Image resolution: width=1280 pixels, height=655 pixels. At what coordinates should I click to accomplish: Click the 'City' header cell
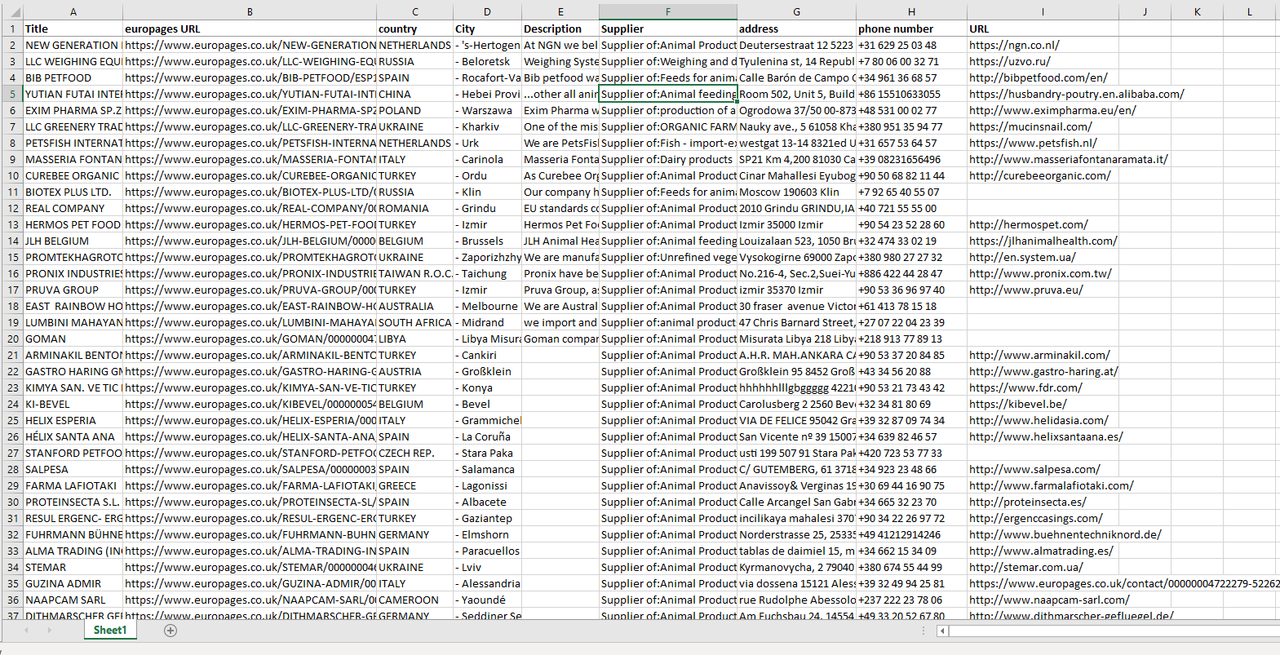(x=487, y=29)
